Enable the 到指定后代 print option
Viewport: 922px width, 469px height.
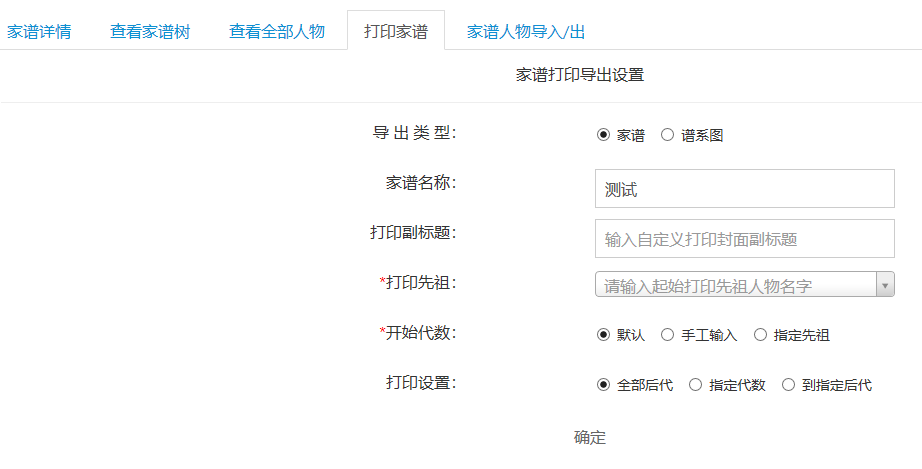click(x=788, y=385)
